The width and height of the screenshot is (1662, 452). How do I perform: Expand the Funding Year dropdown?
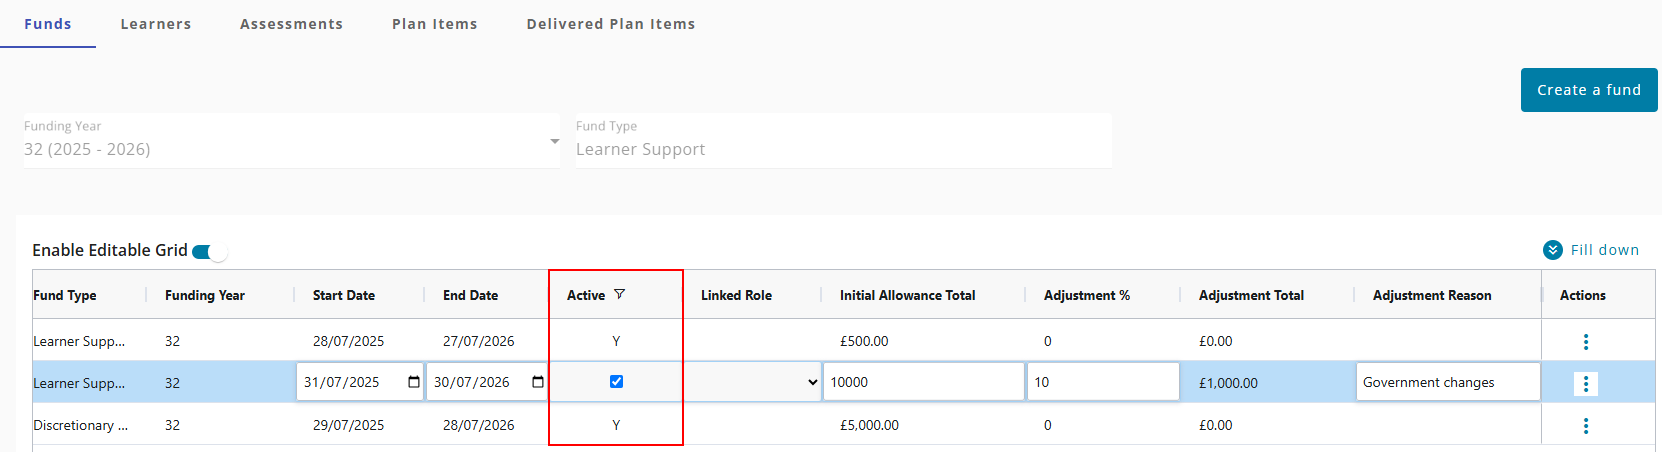coord(554,142)
